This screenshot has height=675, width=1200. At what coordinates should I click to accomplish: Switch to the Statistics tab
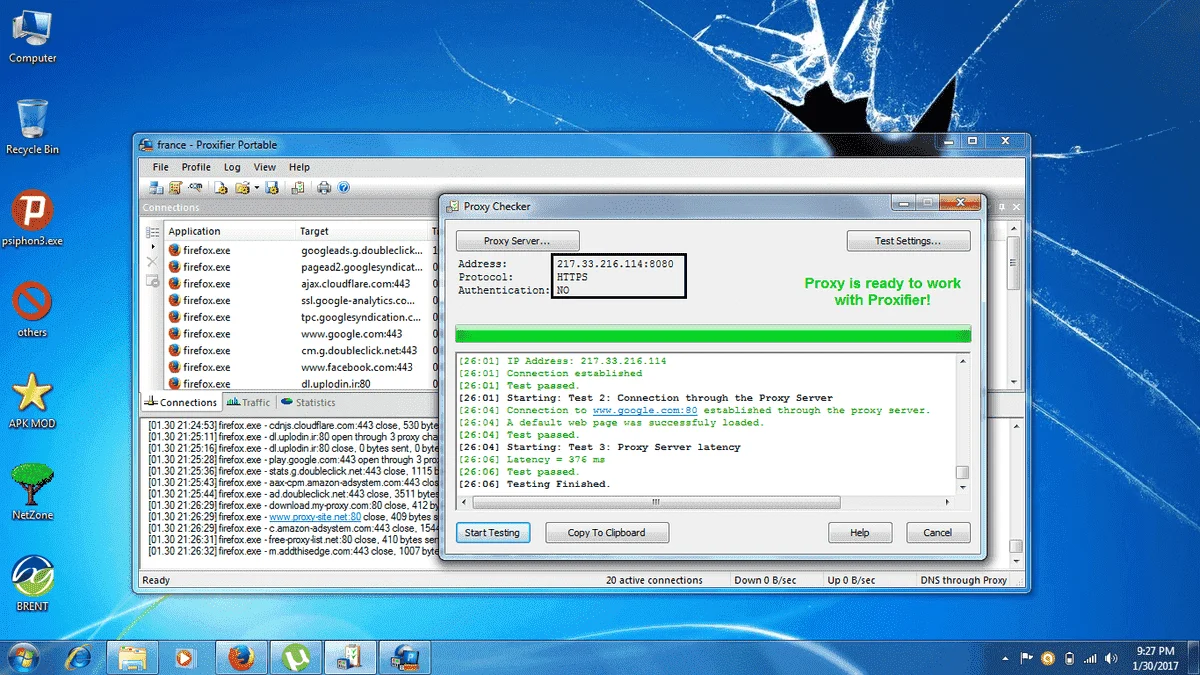[309, 402]
